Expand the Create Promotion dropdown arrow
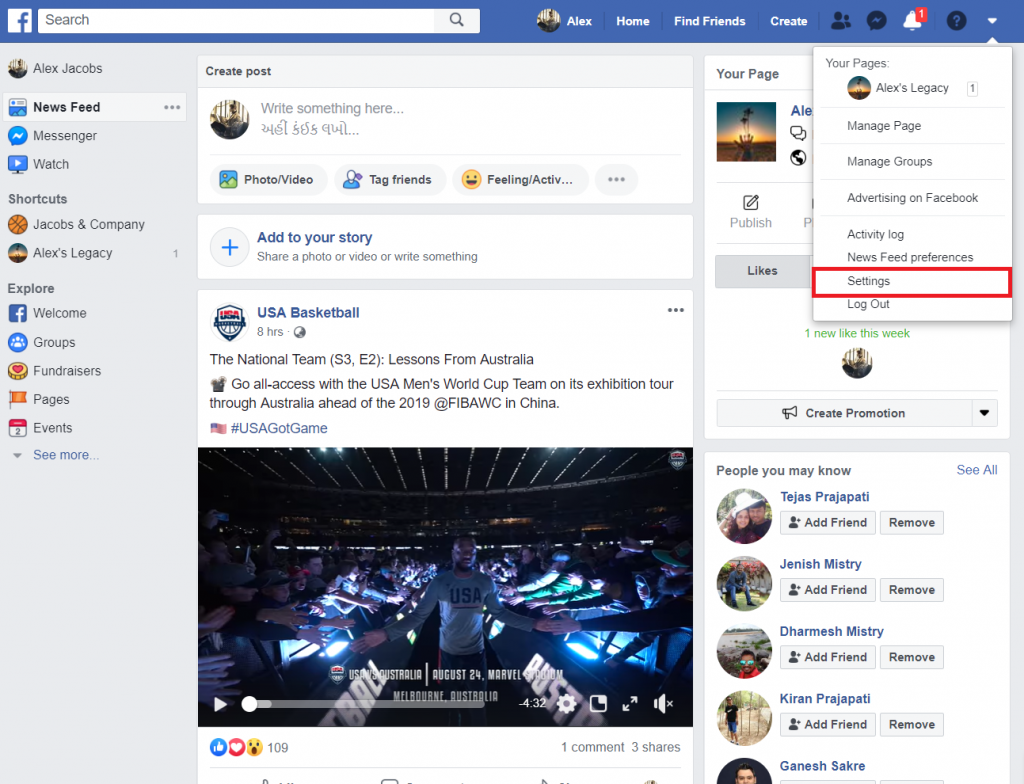Screen dimensions: 1024x784 coord(984,413)
